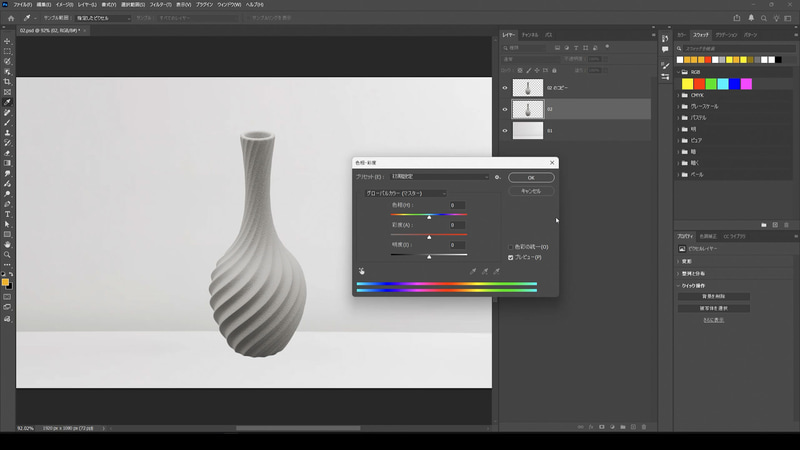Click the preset options gear icon

[497, 177]
